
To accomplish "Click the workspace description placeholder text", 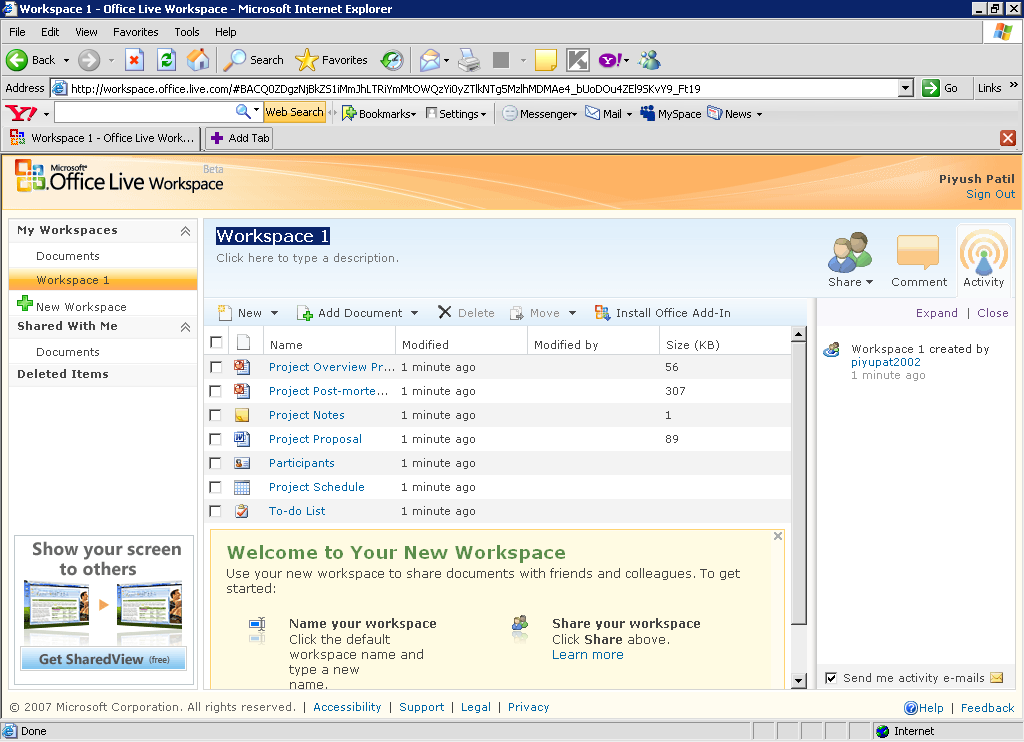I will (x=308, y=258).
